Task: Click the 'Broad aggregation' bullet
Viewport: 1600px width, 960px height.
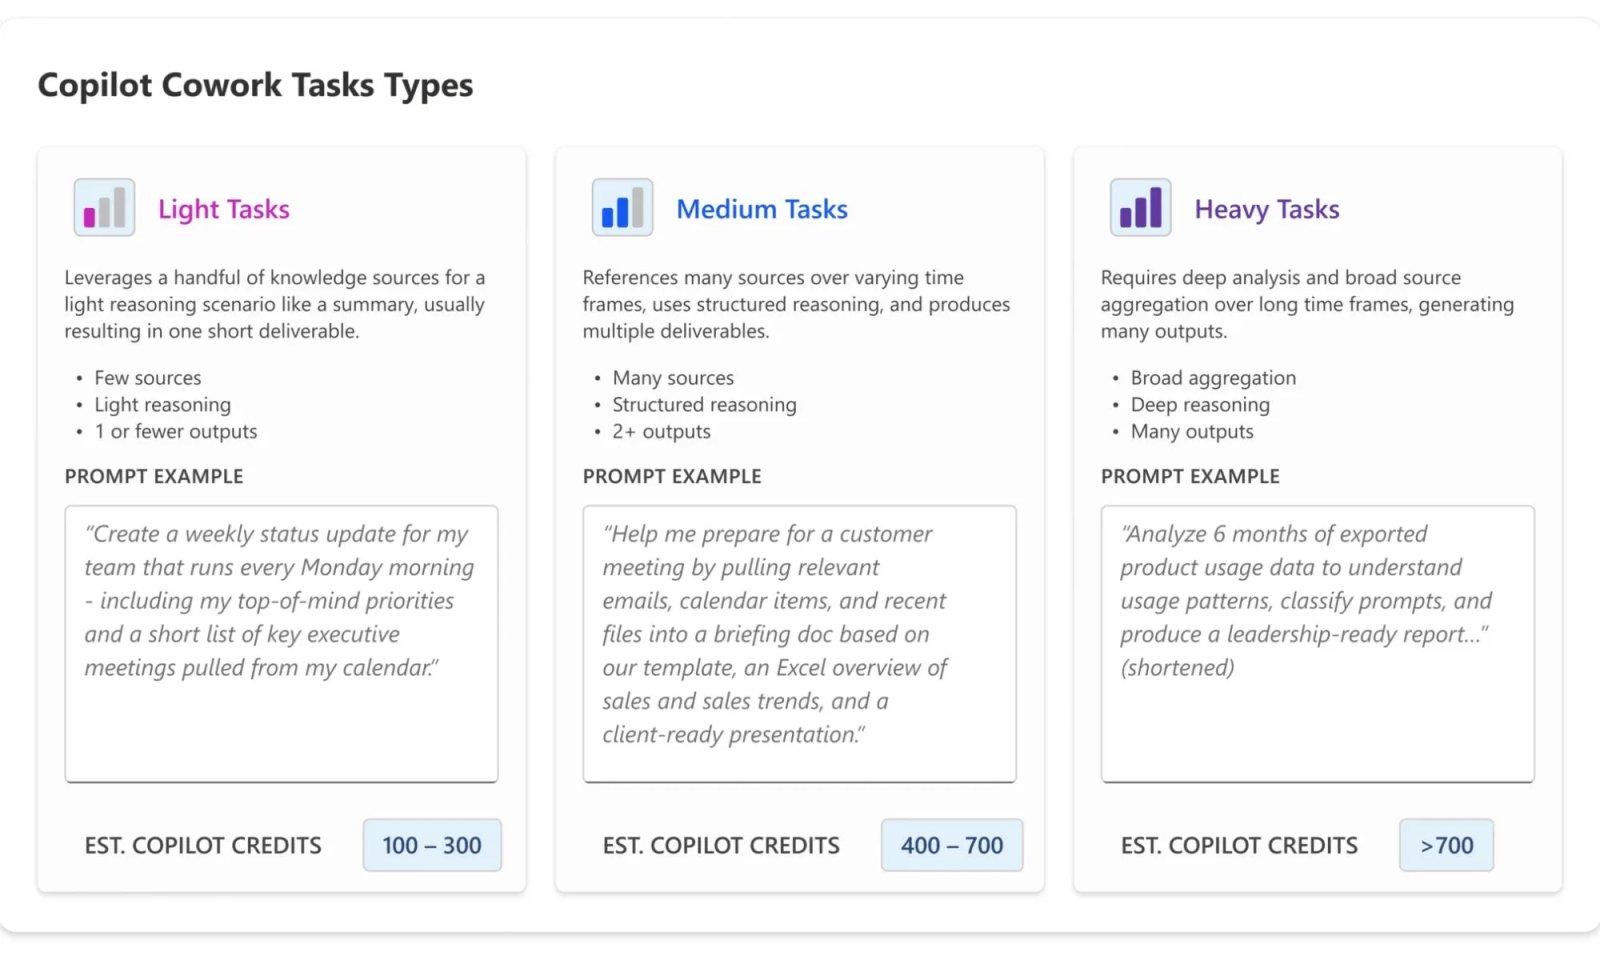Action: [1213, 378]
